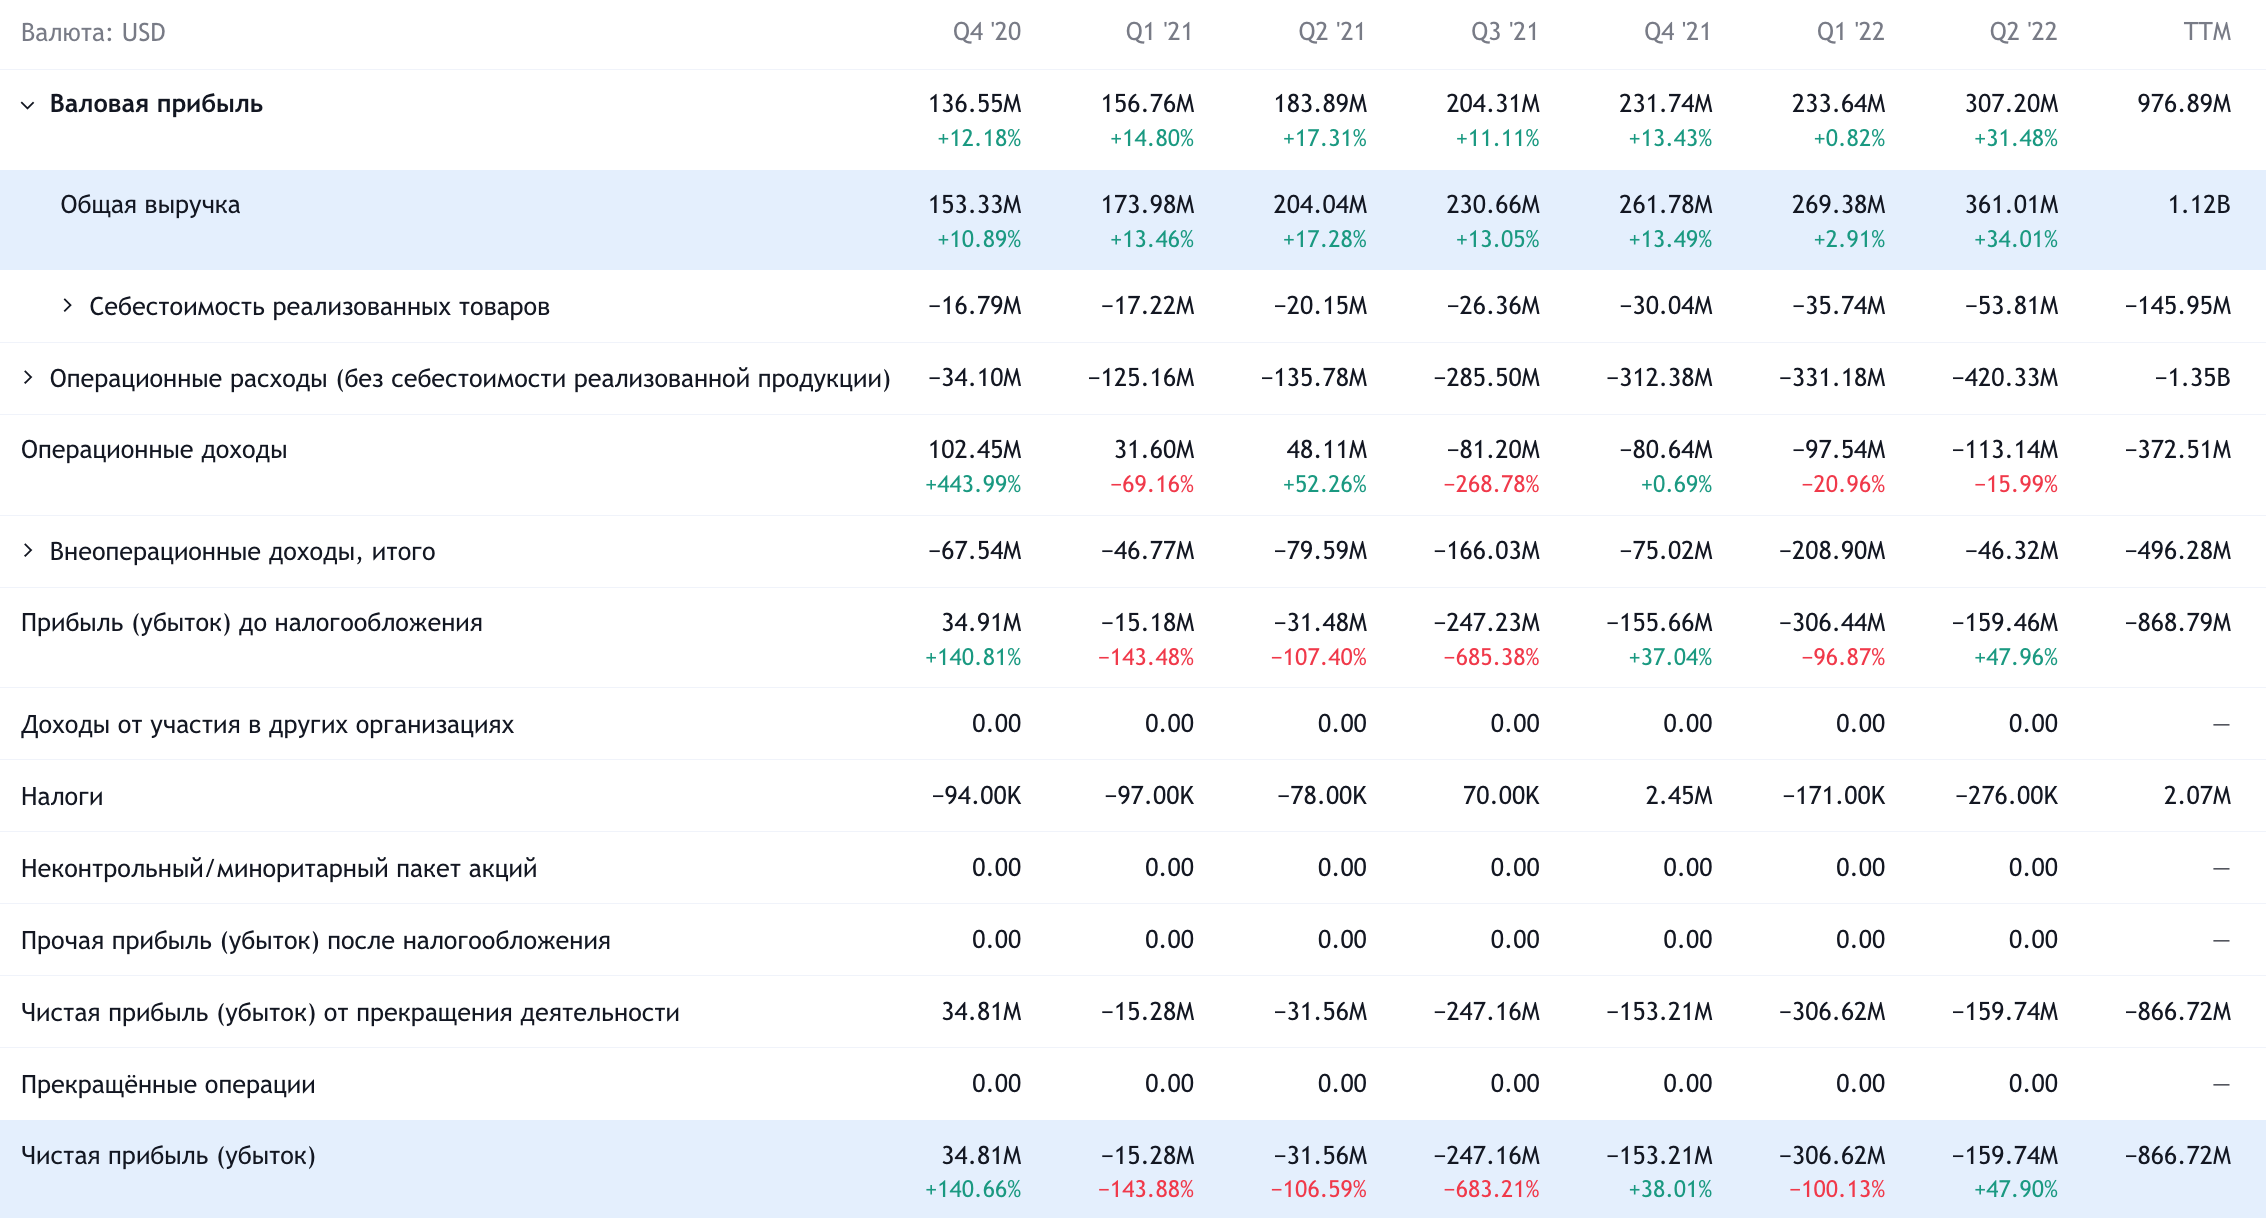Click taxes value −276.00K
Screen dimensions: 2266x1218
point(2006,796)
